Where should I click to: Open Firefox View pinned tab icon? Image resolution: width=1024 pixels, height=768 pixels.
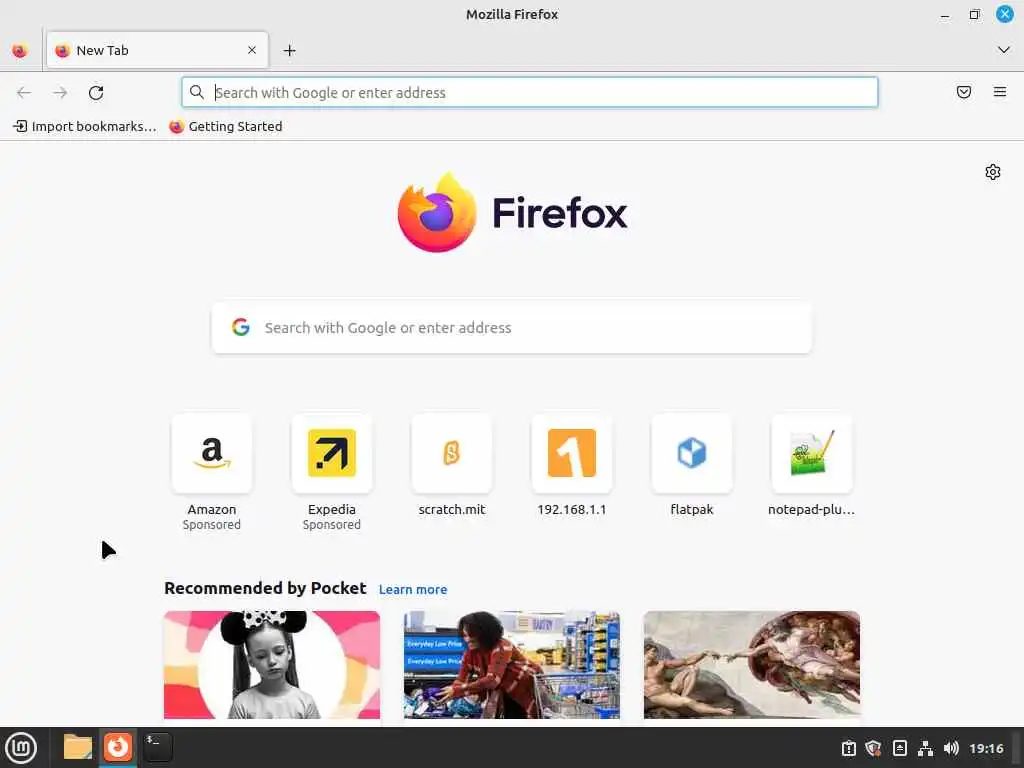20,50
